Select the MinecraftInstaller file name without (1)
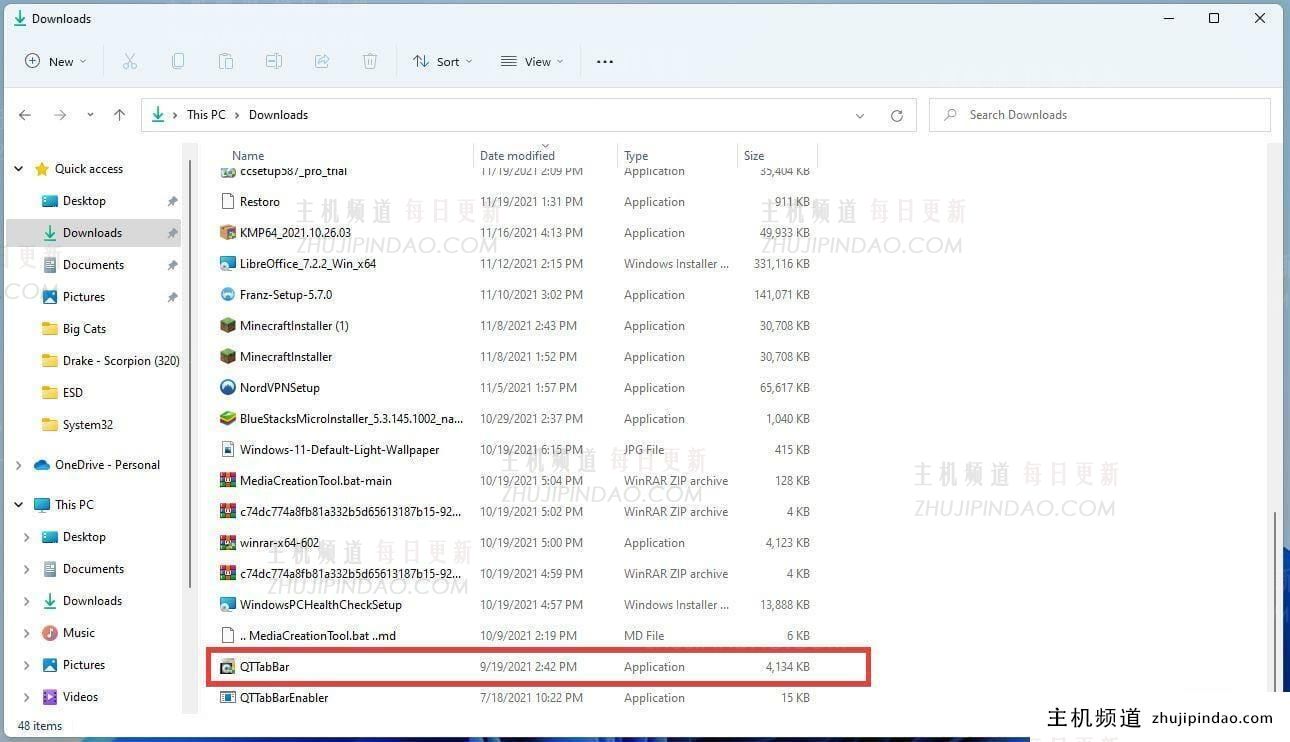This screenshot has width=1290, height=742. coord(286,357)
